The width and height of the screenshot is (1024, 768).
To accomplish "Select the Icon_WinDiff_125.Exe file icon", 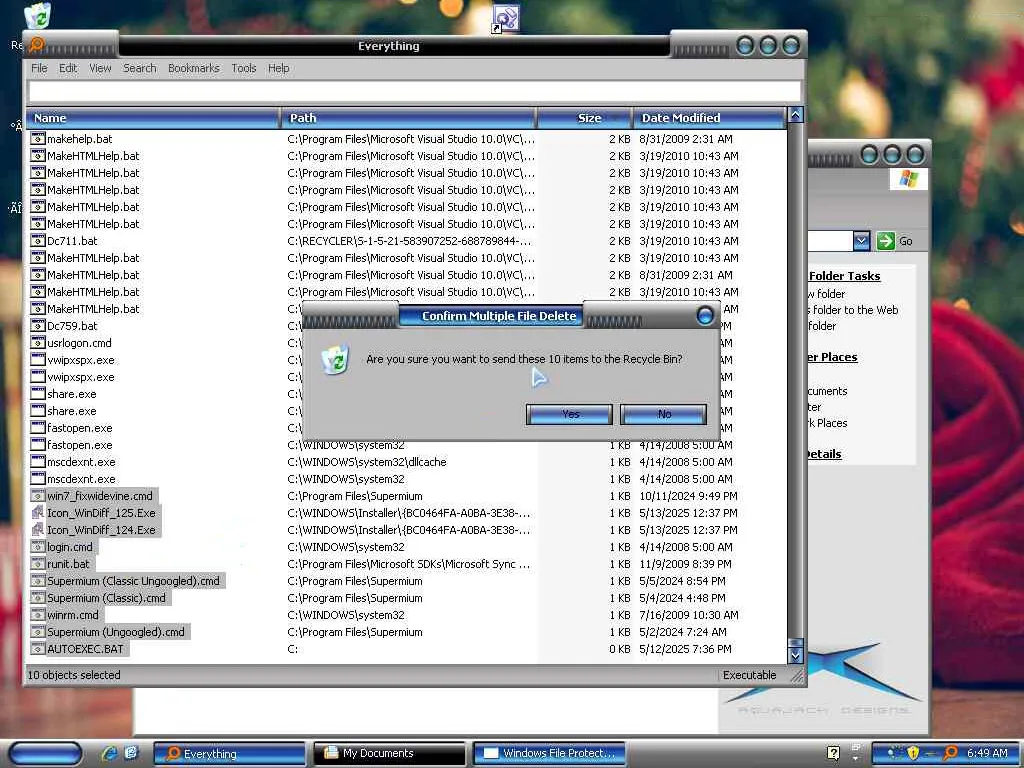I will [38, 513].
